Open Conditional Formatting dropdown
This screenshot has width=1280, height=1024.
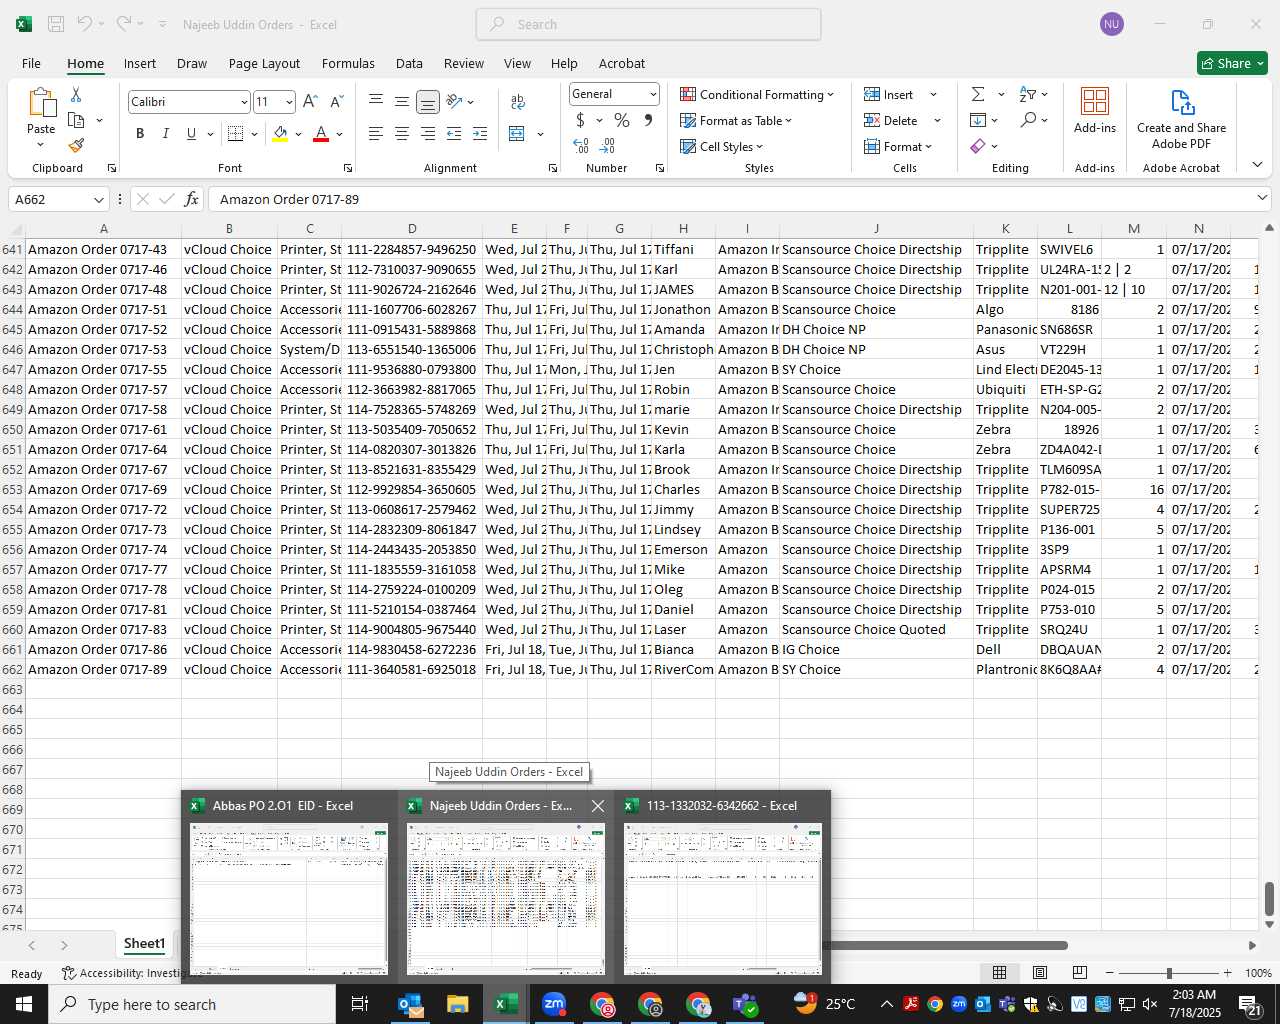tap(757, 94)
